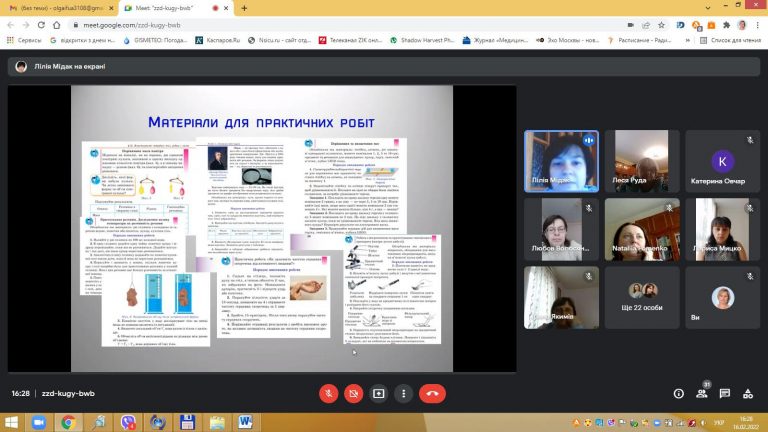Click Лілія Мідак participant video tile

561,161
